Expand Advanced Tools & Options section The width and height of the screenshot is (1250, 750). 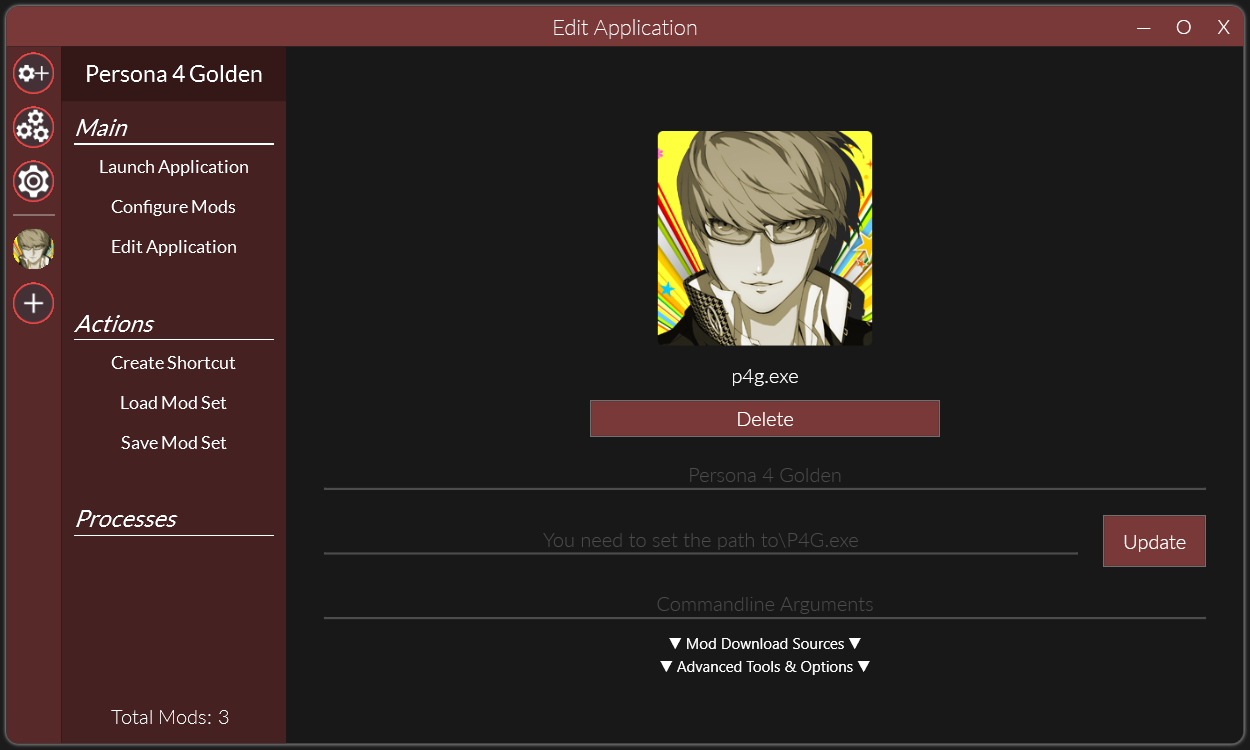765,667
